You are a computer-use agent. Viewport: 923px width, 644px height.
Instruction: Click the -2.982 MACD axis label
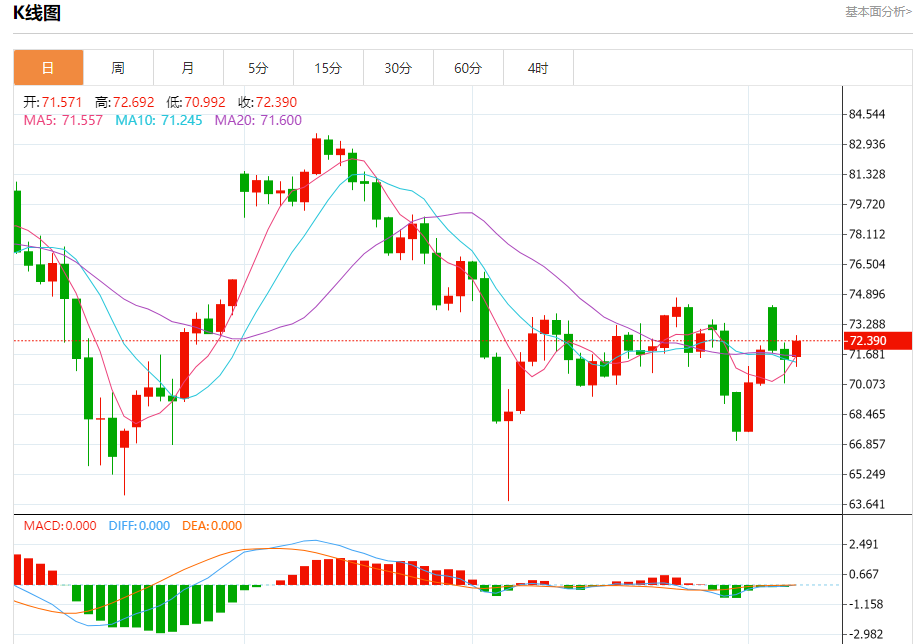[864, 635]
